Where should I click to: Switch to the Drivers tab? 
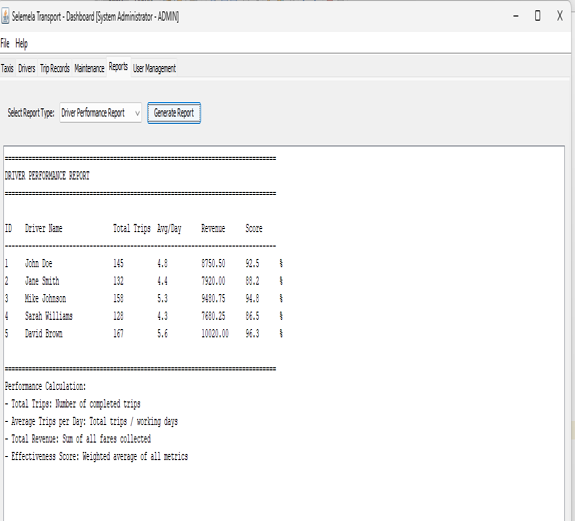[x=27, y=68]
